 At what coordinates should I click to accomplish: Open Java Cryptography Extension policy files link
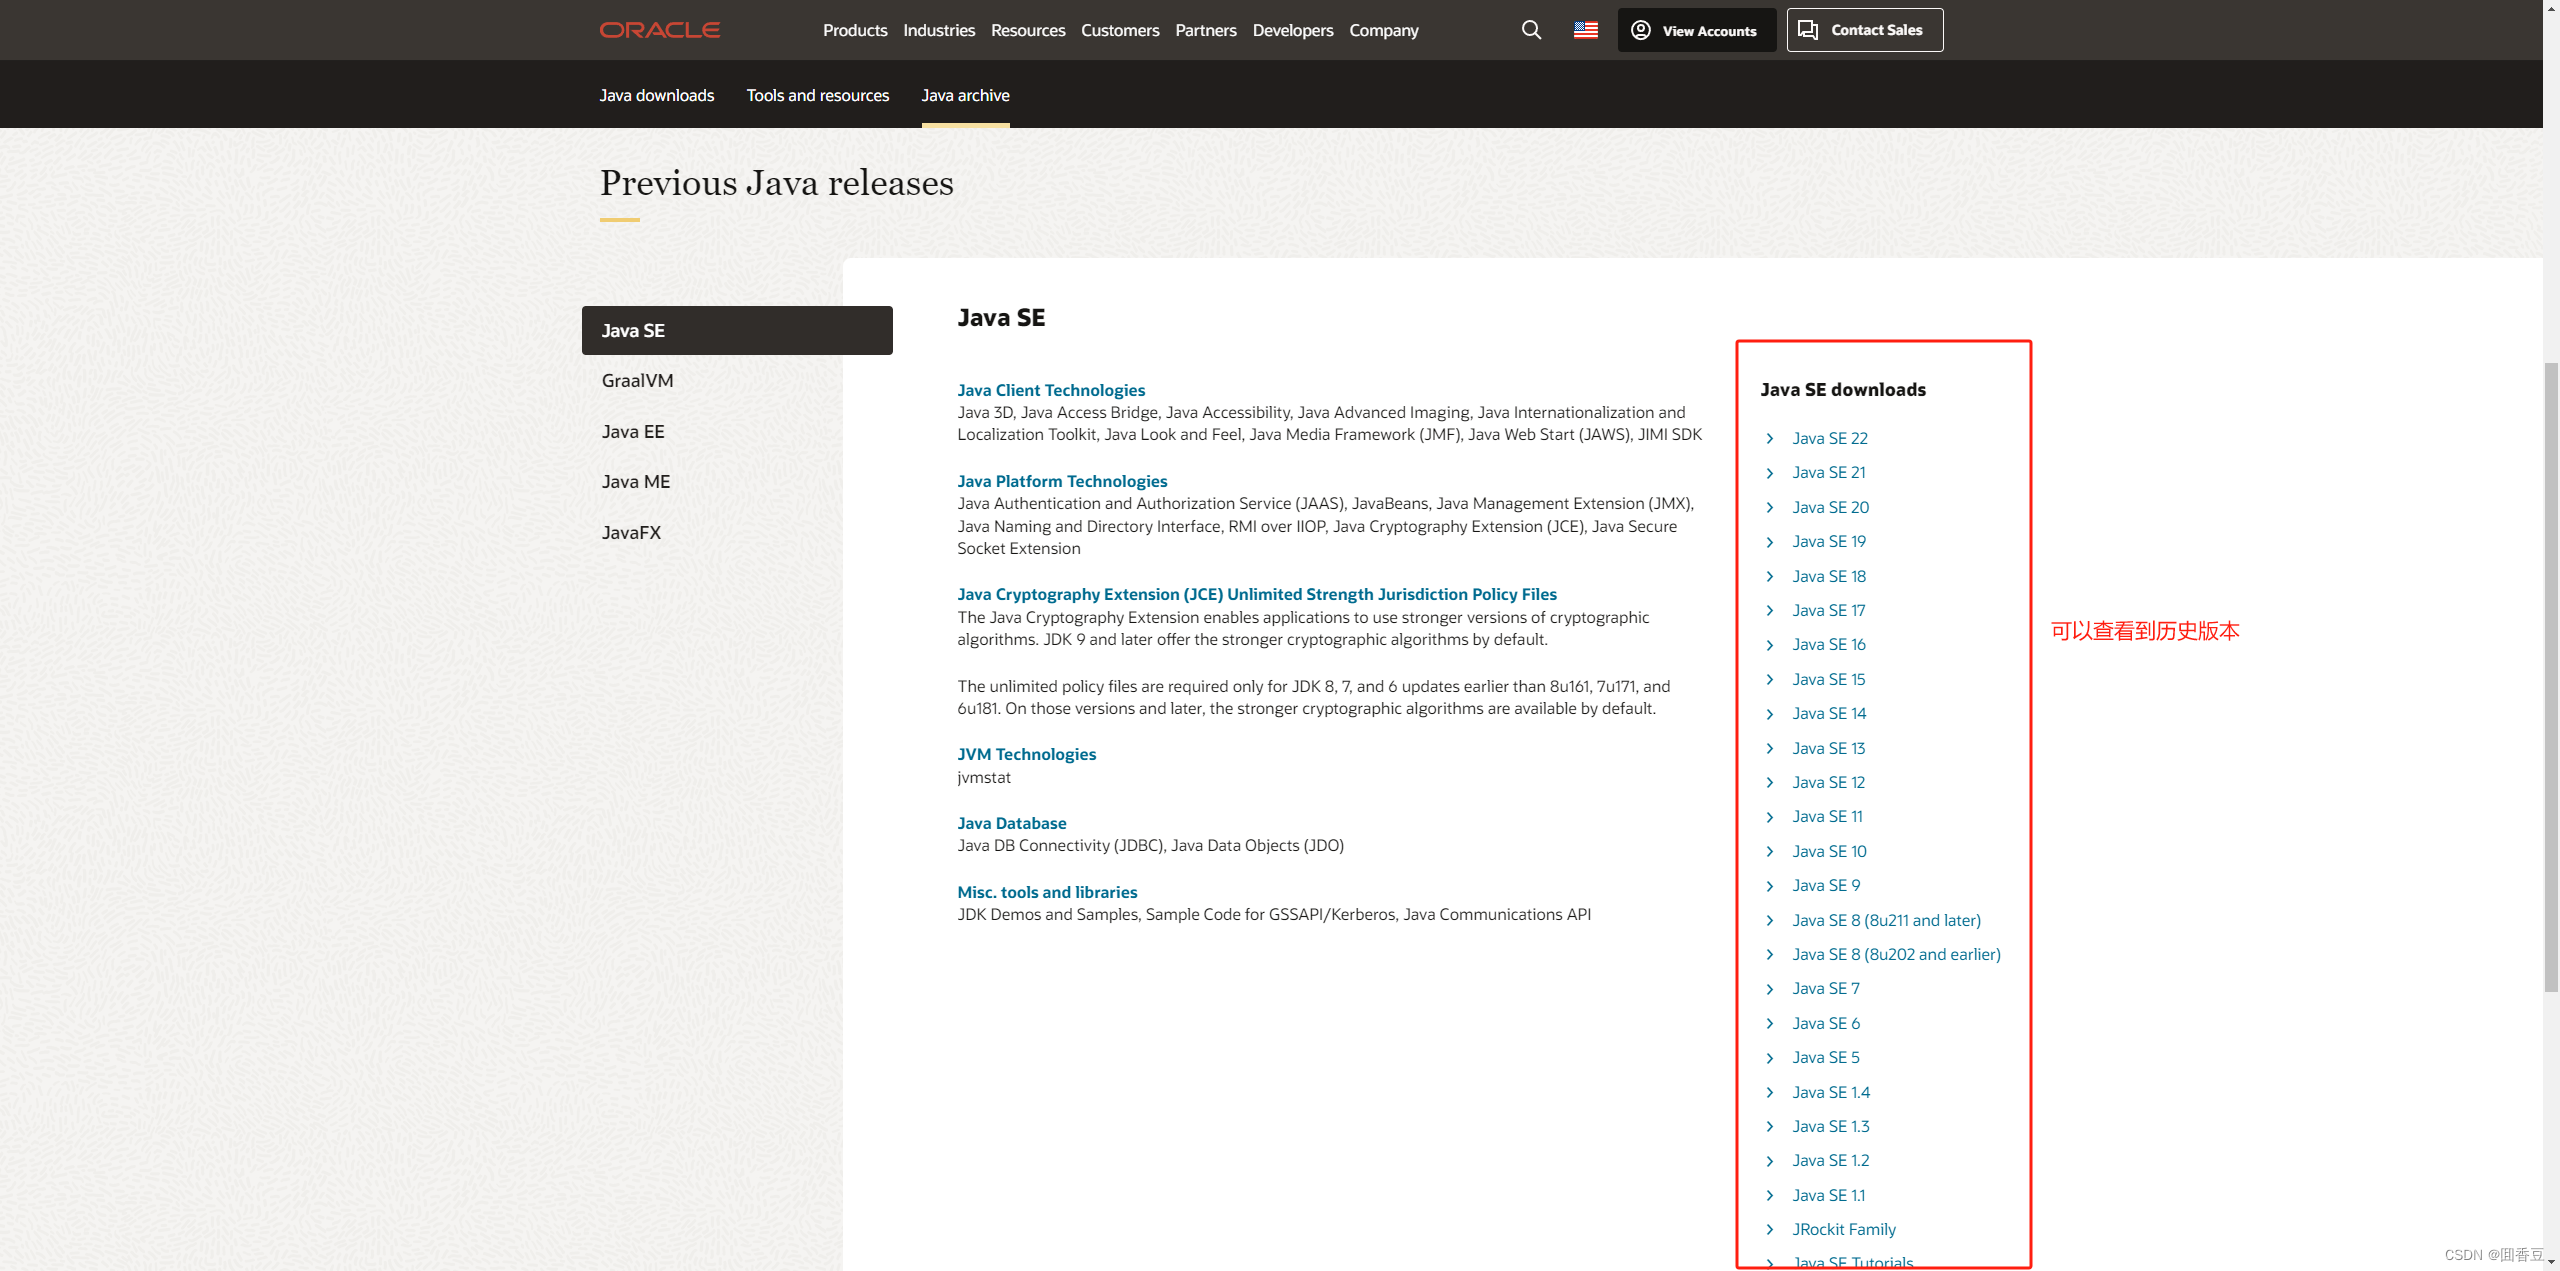1256,593
